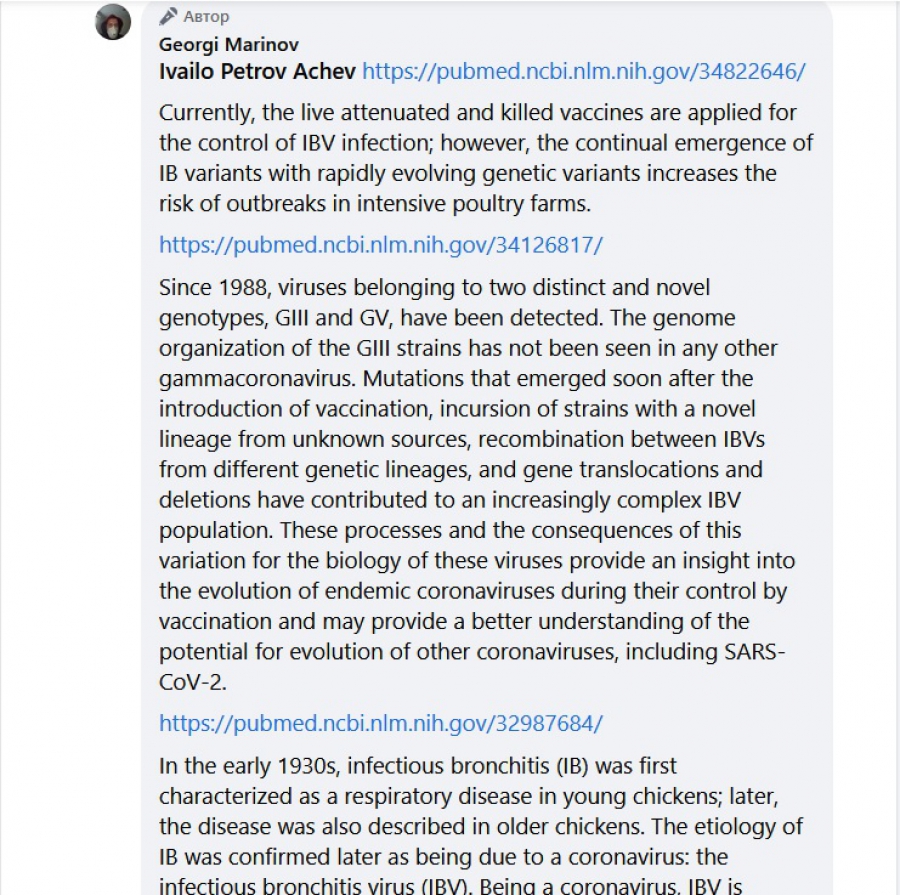This screenshot has width=900, height=895.
Task: Click the Автор author badge label
Action: pos(206,17)
